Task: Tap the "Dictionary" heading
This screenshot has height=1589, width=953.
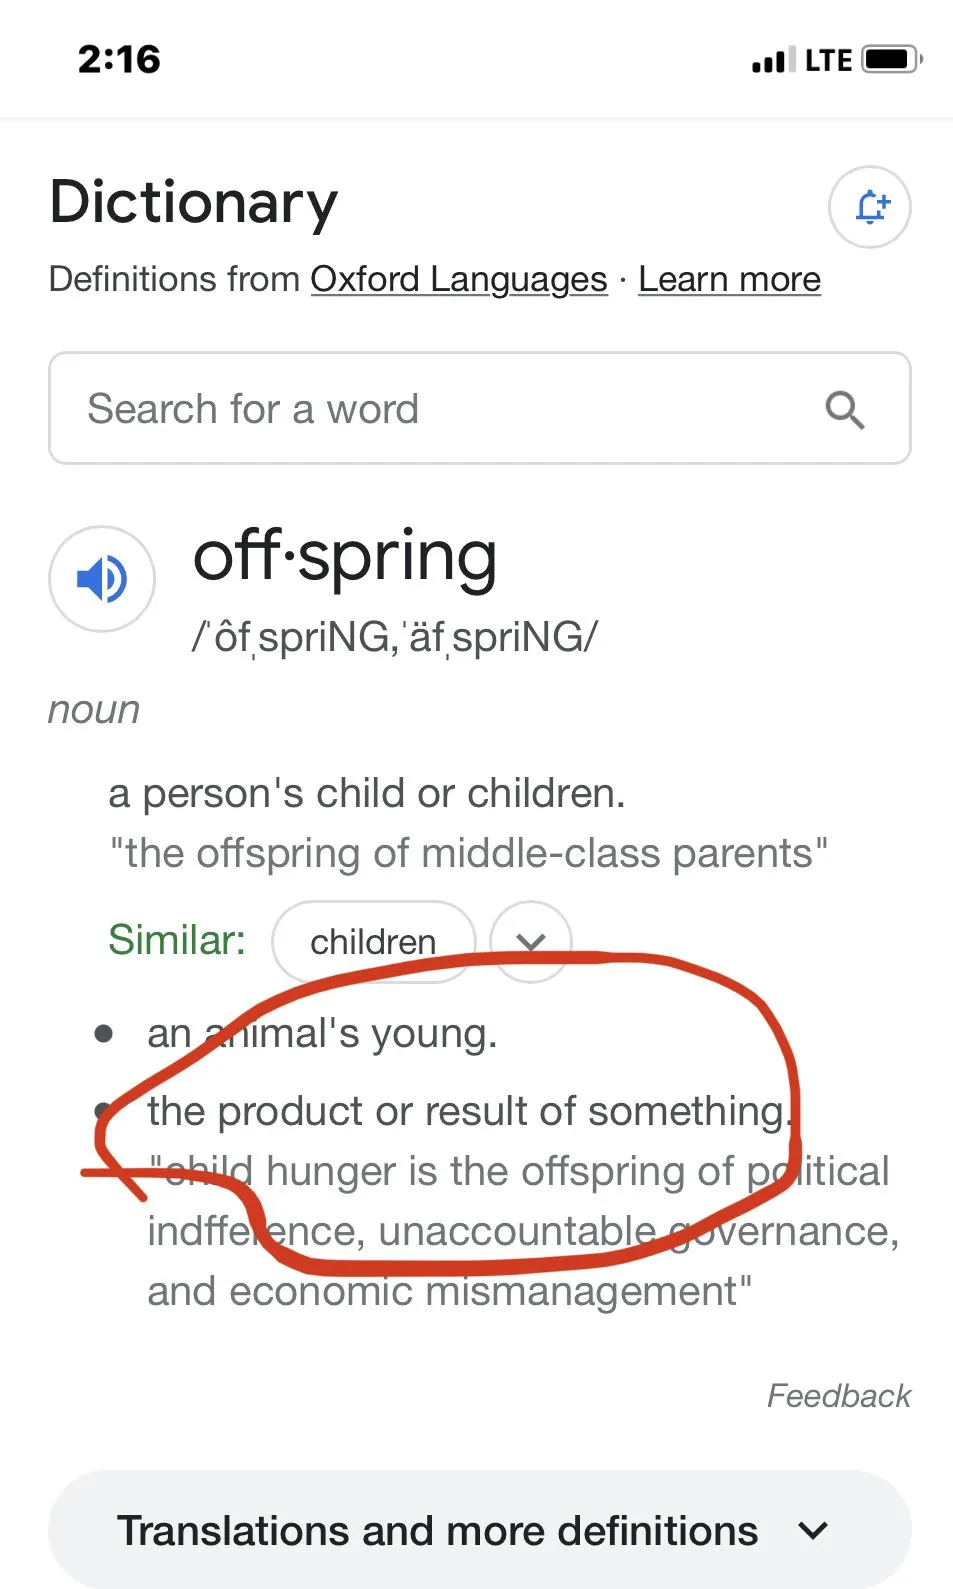Action: (x=194, y=202)
